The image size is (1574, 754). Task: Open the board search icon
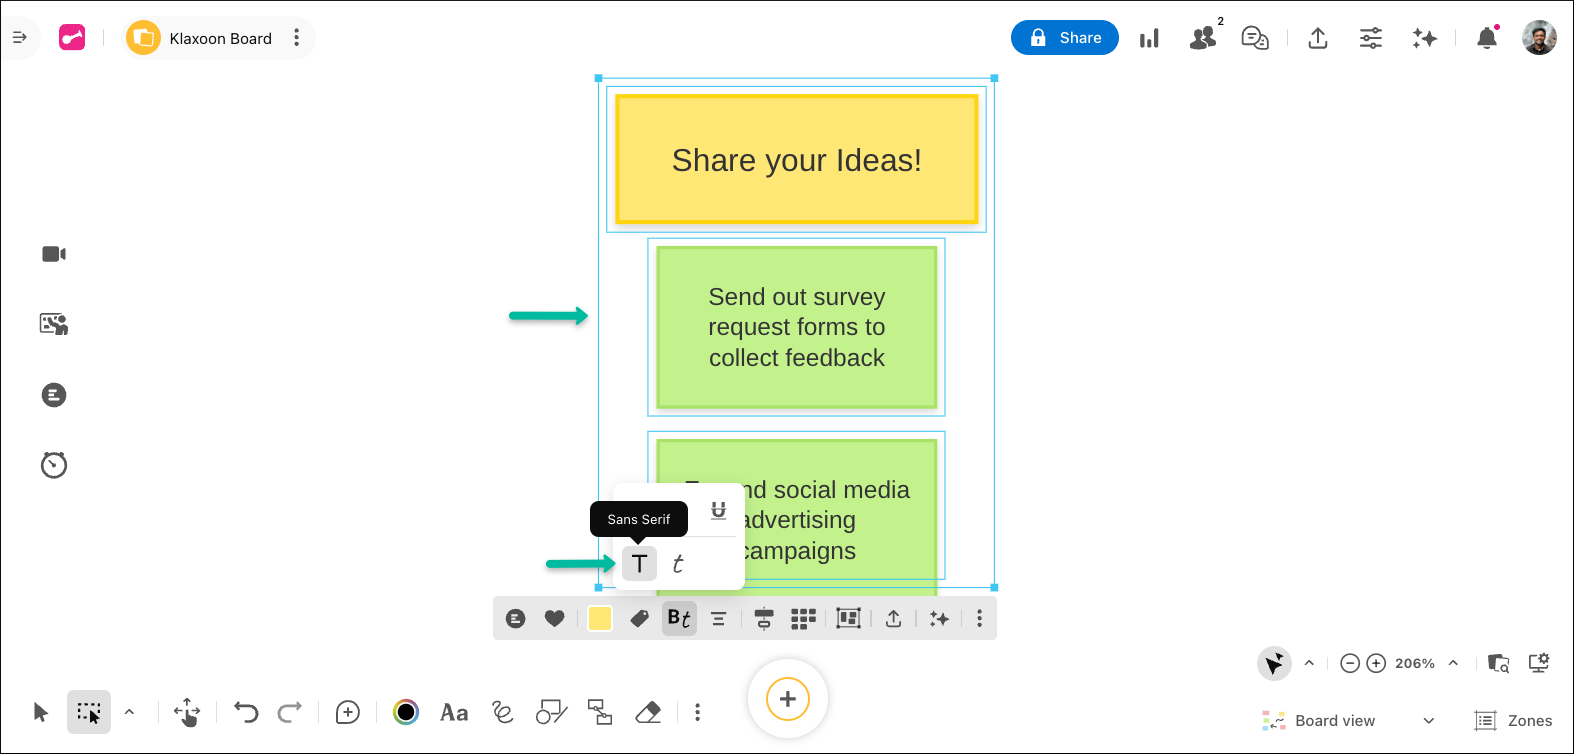(1498, 663)
